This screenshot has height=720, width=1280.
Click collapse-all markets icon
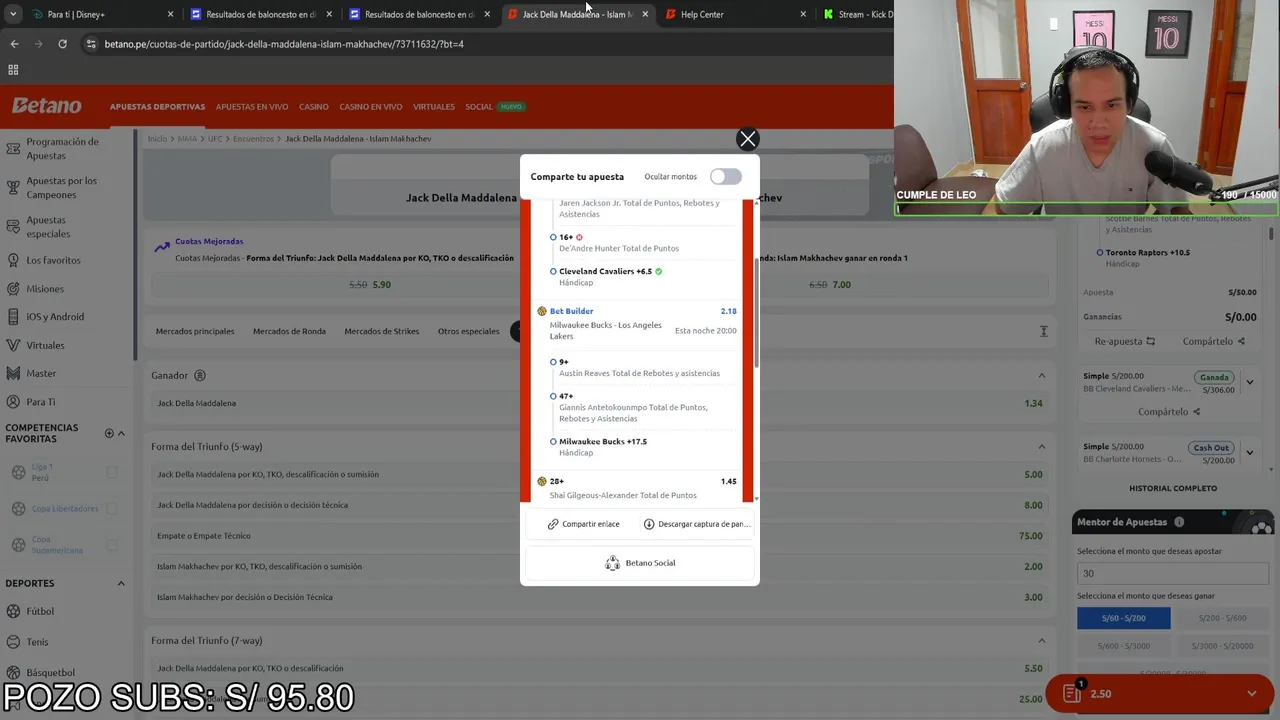pos(1043,331)
